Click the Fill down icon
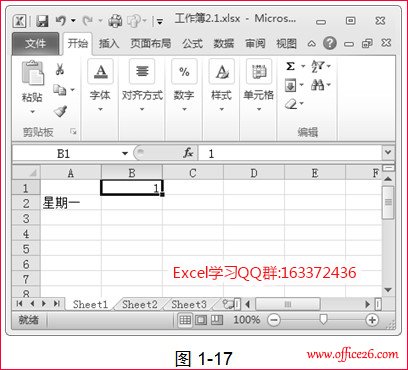Screen dimensions: 408x370 click(x=291, y=86)
